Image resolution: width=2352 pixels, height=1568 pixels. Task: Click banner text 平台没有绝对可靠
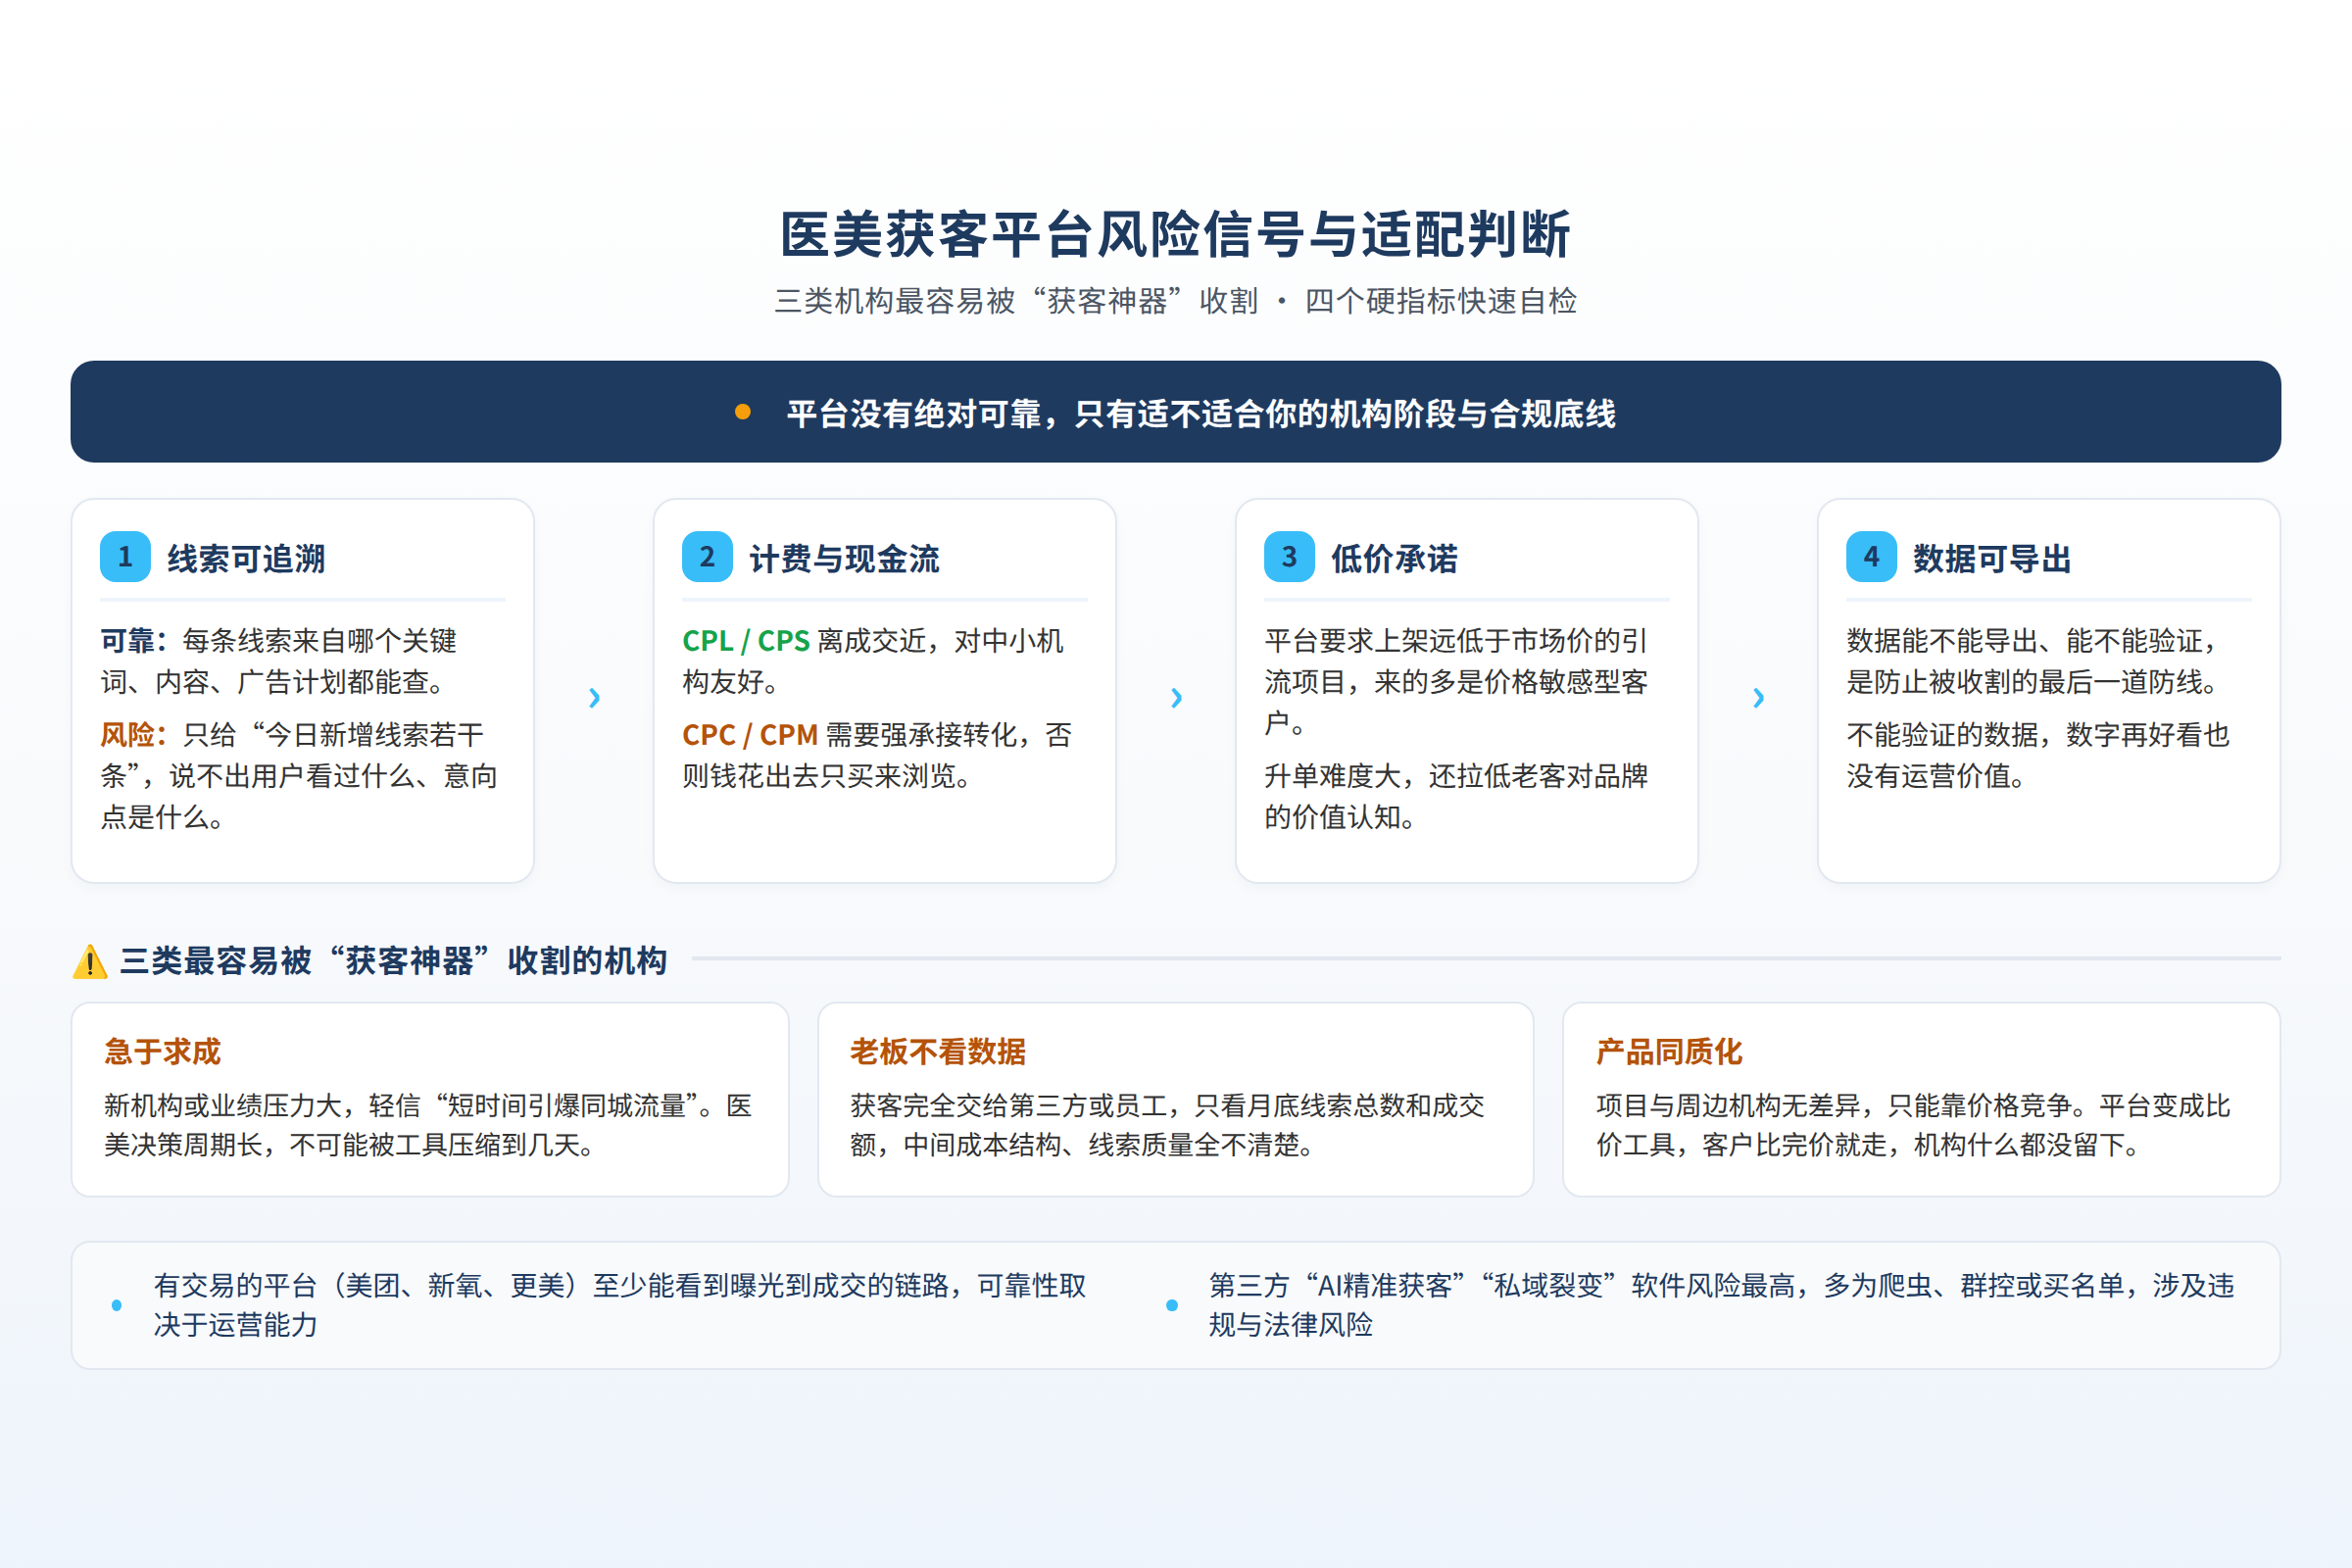(1200, 413)
